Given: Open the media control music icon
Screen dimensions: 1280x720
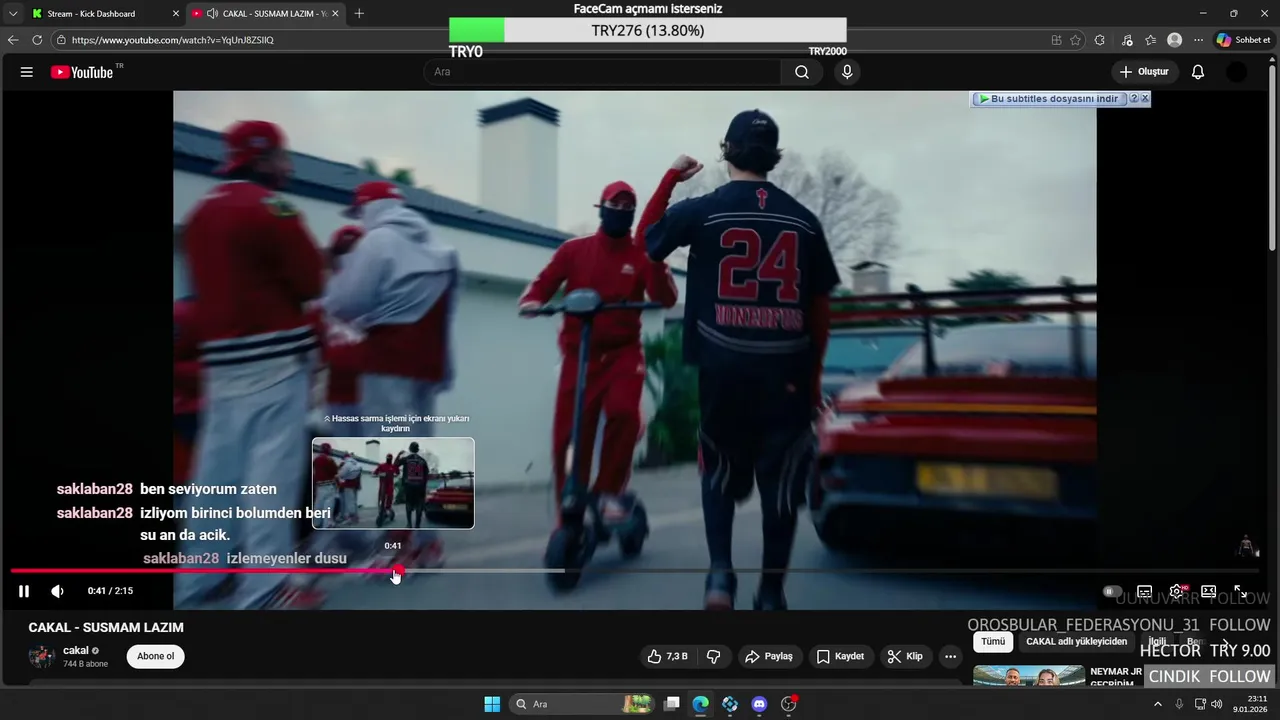Looking at the screenshot, I should click(x=1128, y=40).
